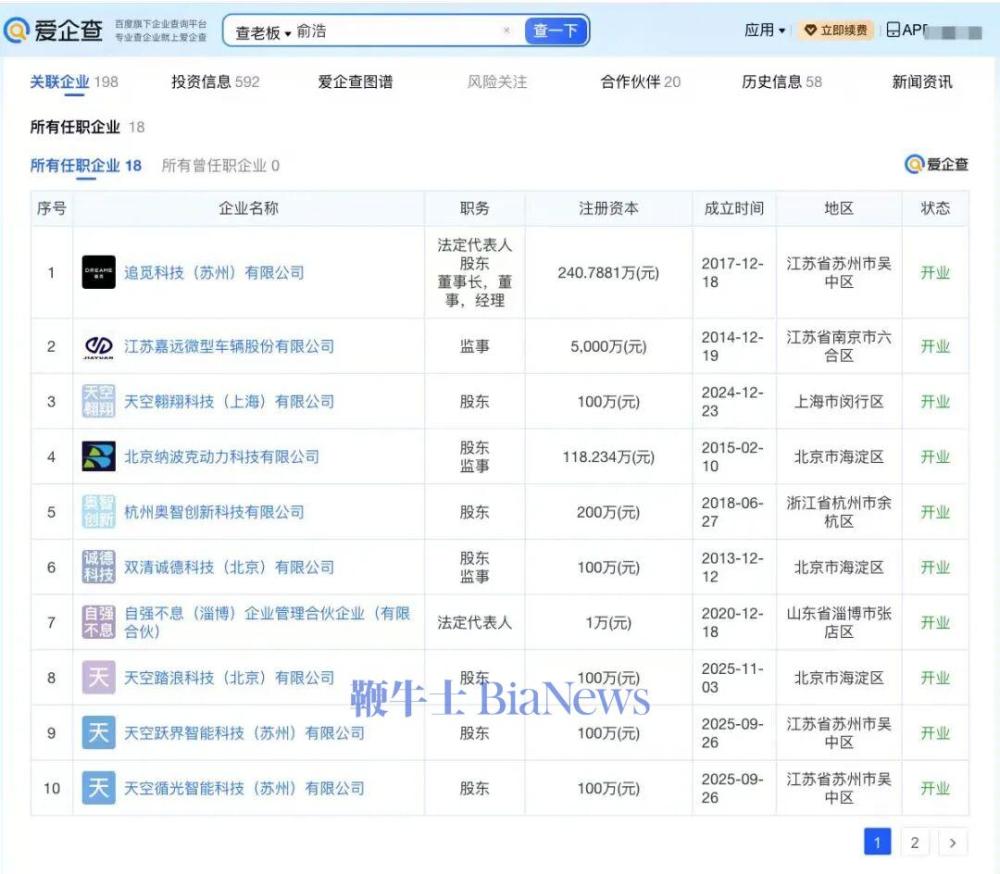This screenshot has height=874, width=1000.
Task: Click the 立即续费 renewal button
Action: coord(835,31)
